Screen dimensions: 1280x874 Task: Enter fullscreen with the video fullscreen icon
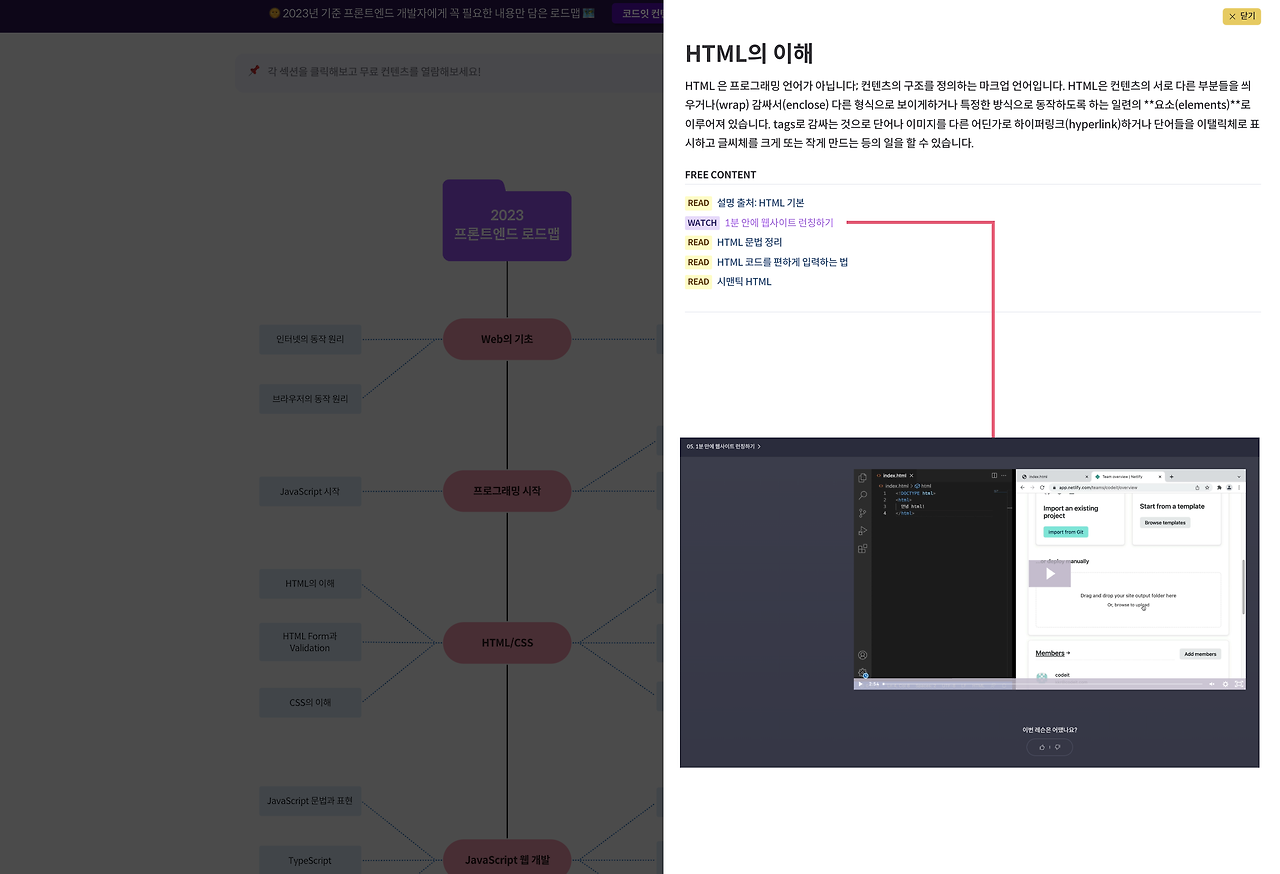(1239, 684)
